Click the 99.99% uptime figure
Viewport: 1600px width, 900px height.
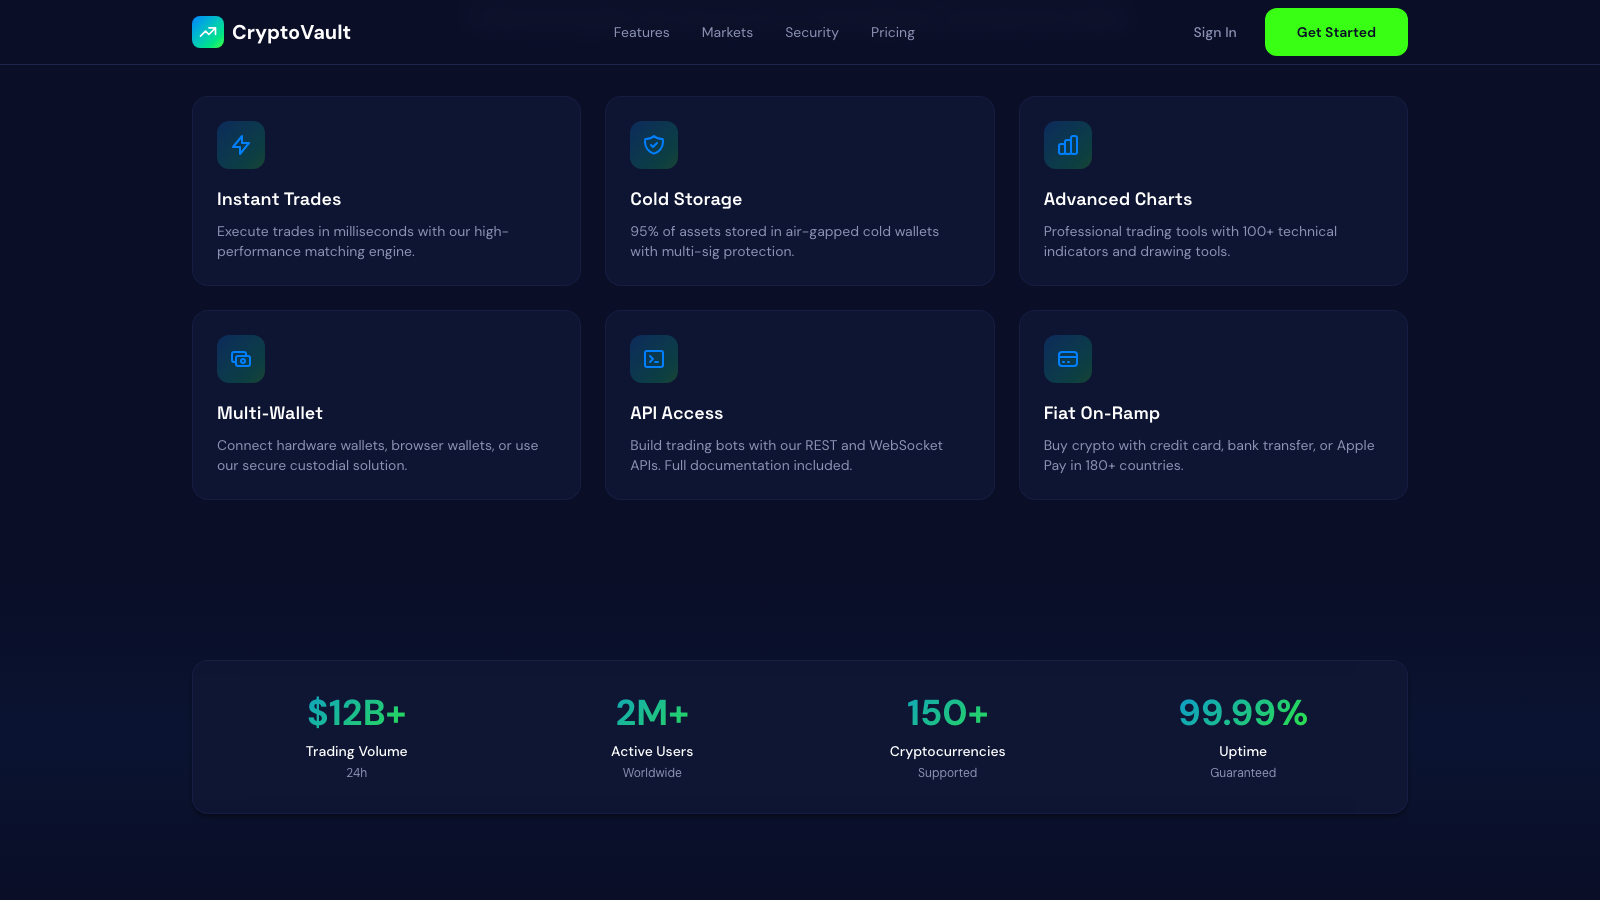coord(1243,713)
